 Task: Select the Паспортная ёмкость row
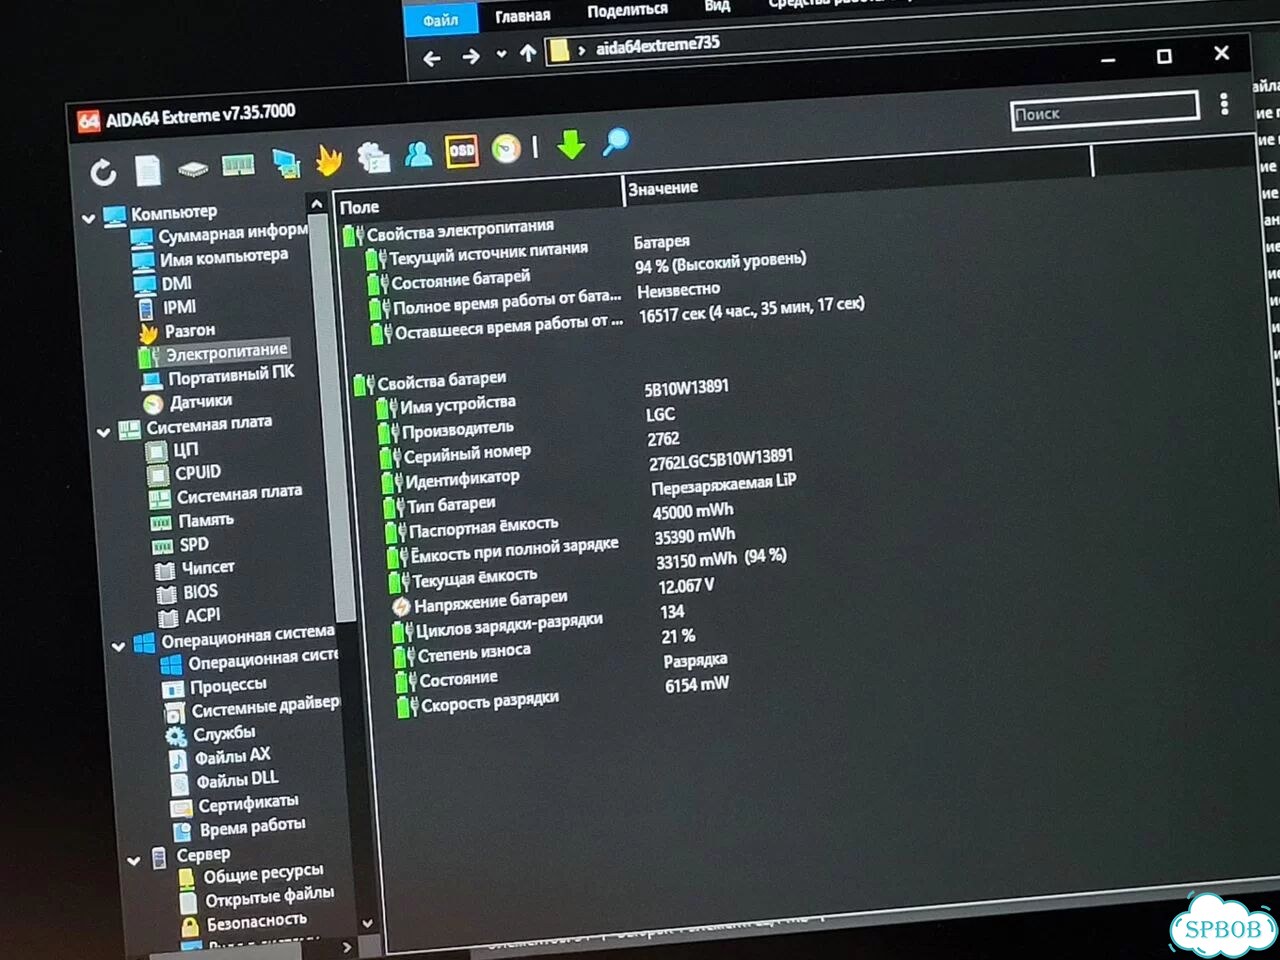472,527
